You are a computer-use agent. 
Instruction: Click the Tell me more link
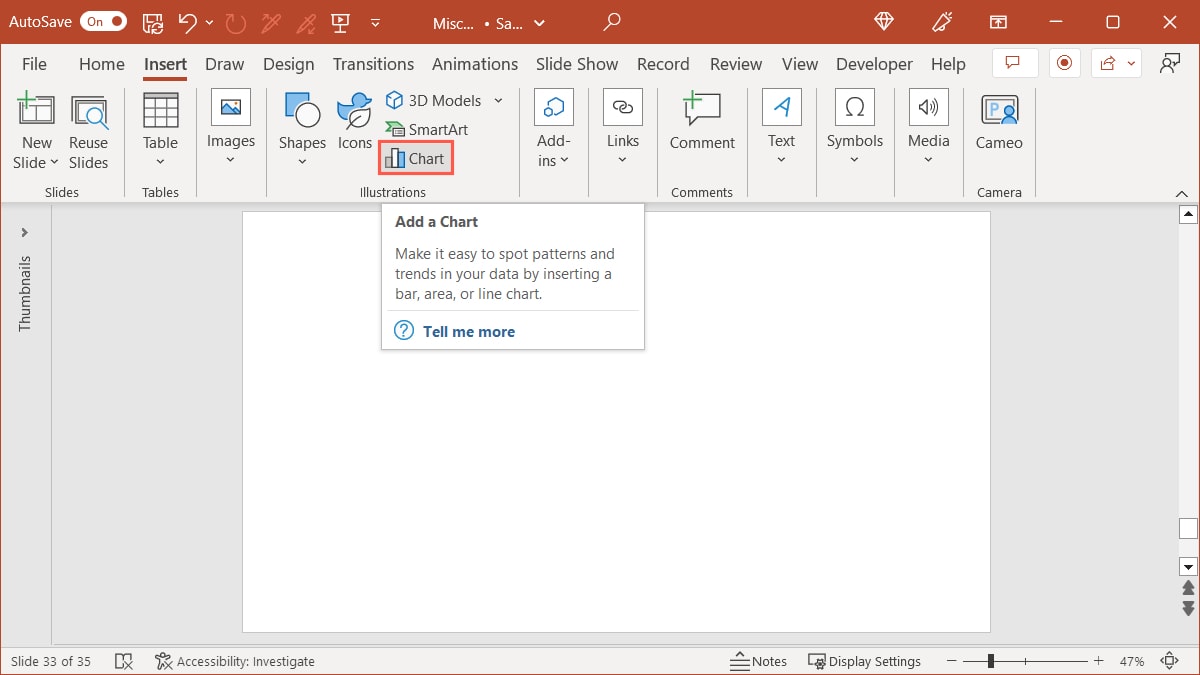click(x=469, y=331)
